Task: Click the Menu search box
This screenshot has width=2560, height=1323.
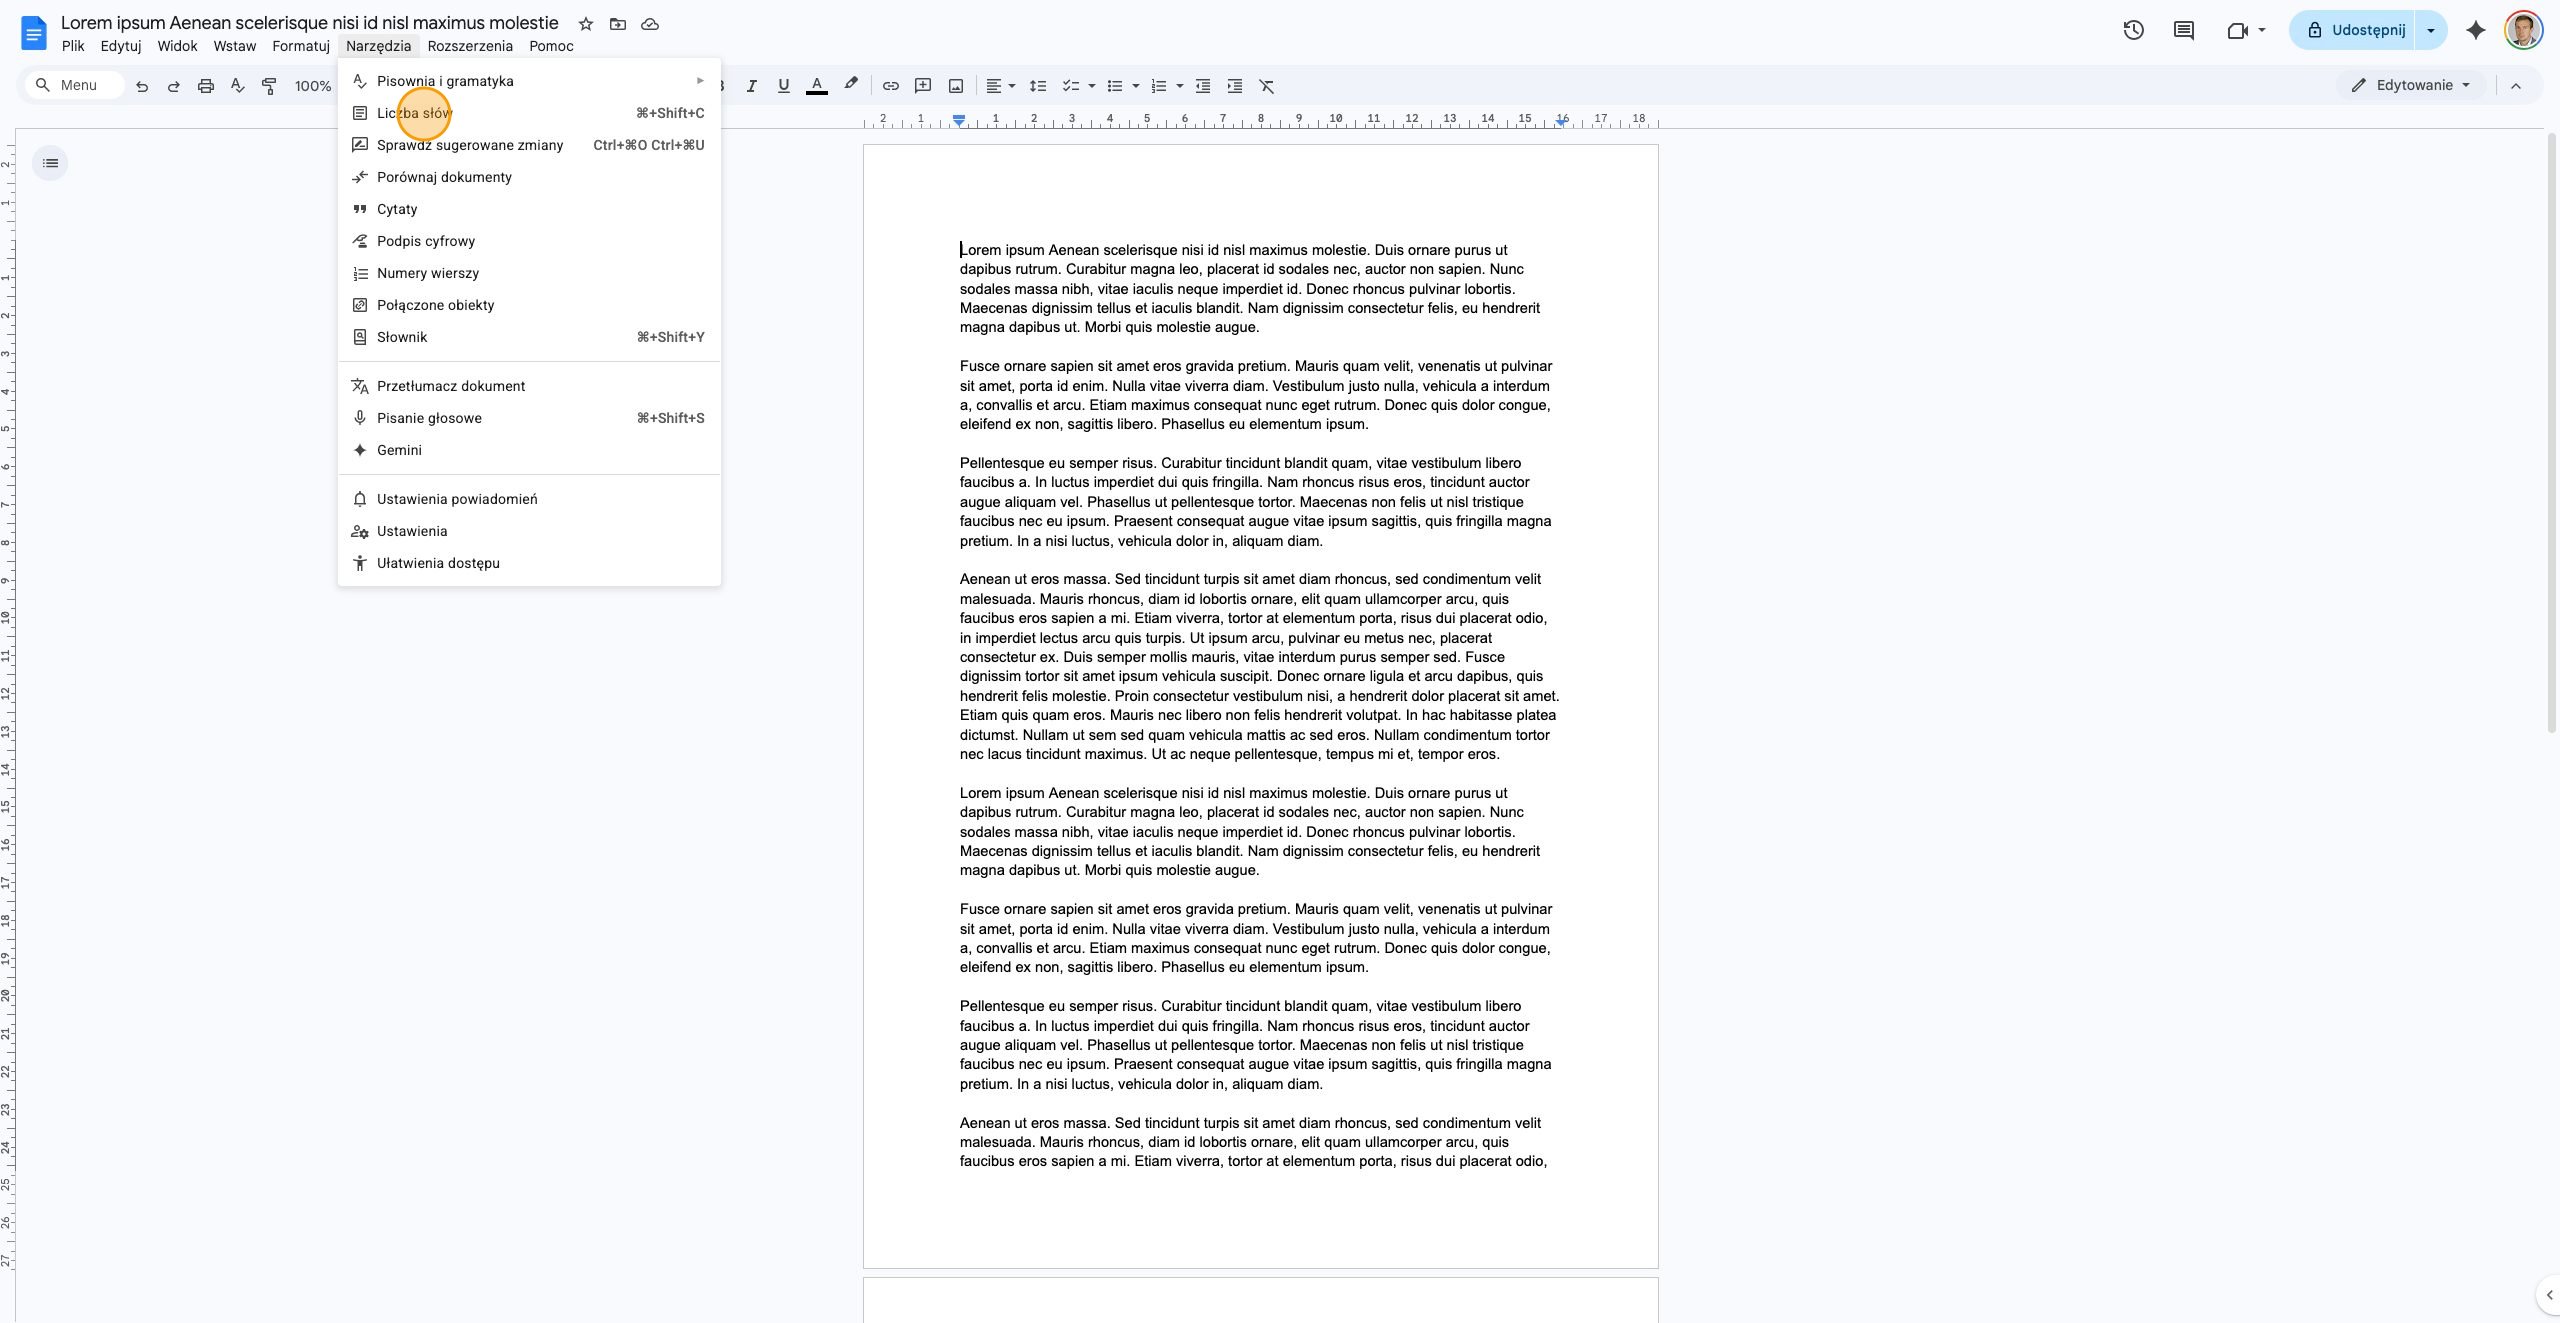Action: click(x=74, y=85)
